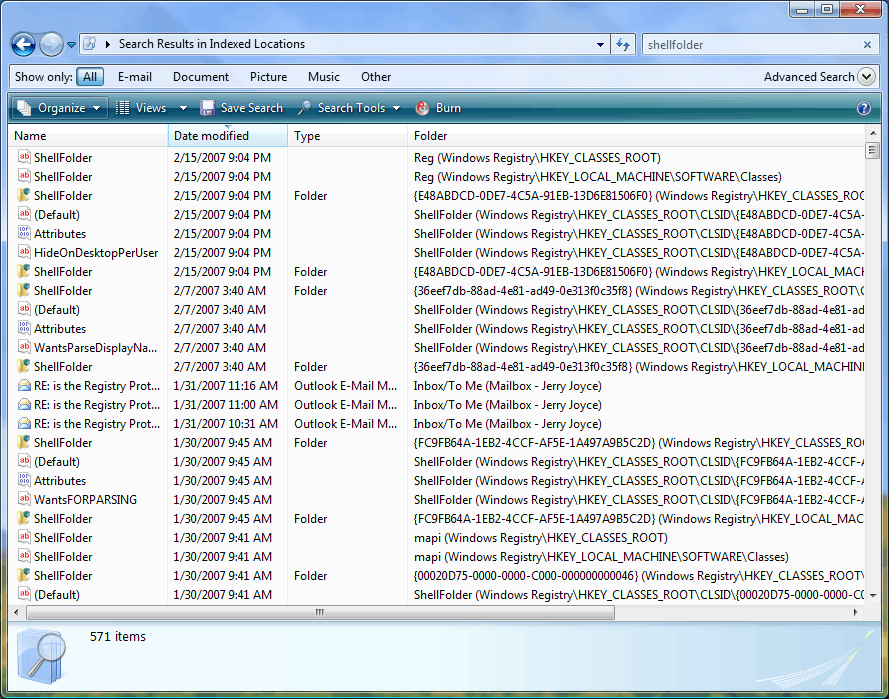Viewport: 889px width, 699px height.
Task: Open the Organize menu
Action: [59, 108]
